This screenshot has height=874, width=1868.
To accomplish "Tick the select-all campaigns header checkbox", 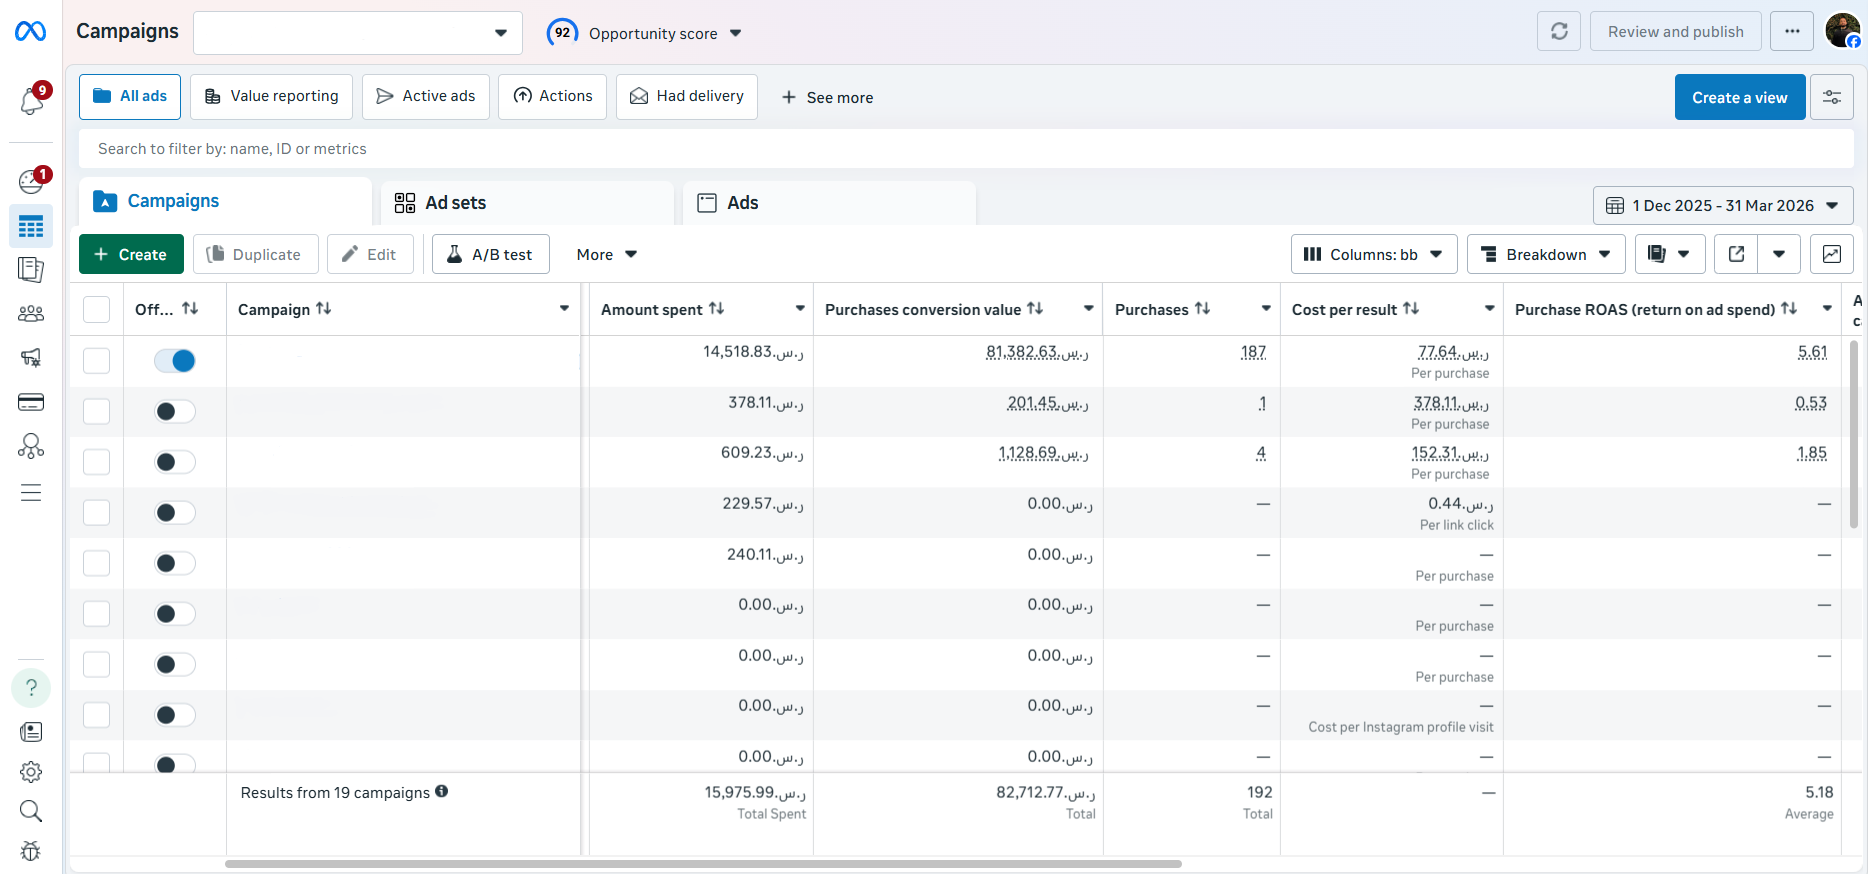I will click(x=96, y=309).
